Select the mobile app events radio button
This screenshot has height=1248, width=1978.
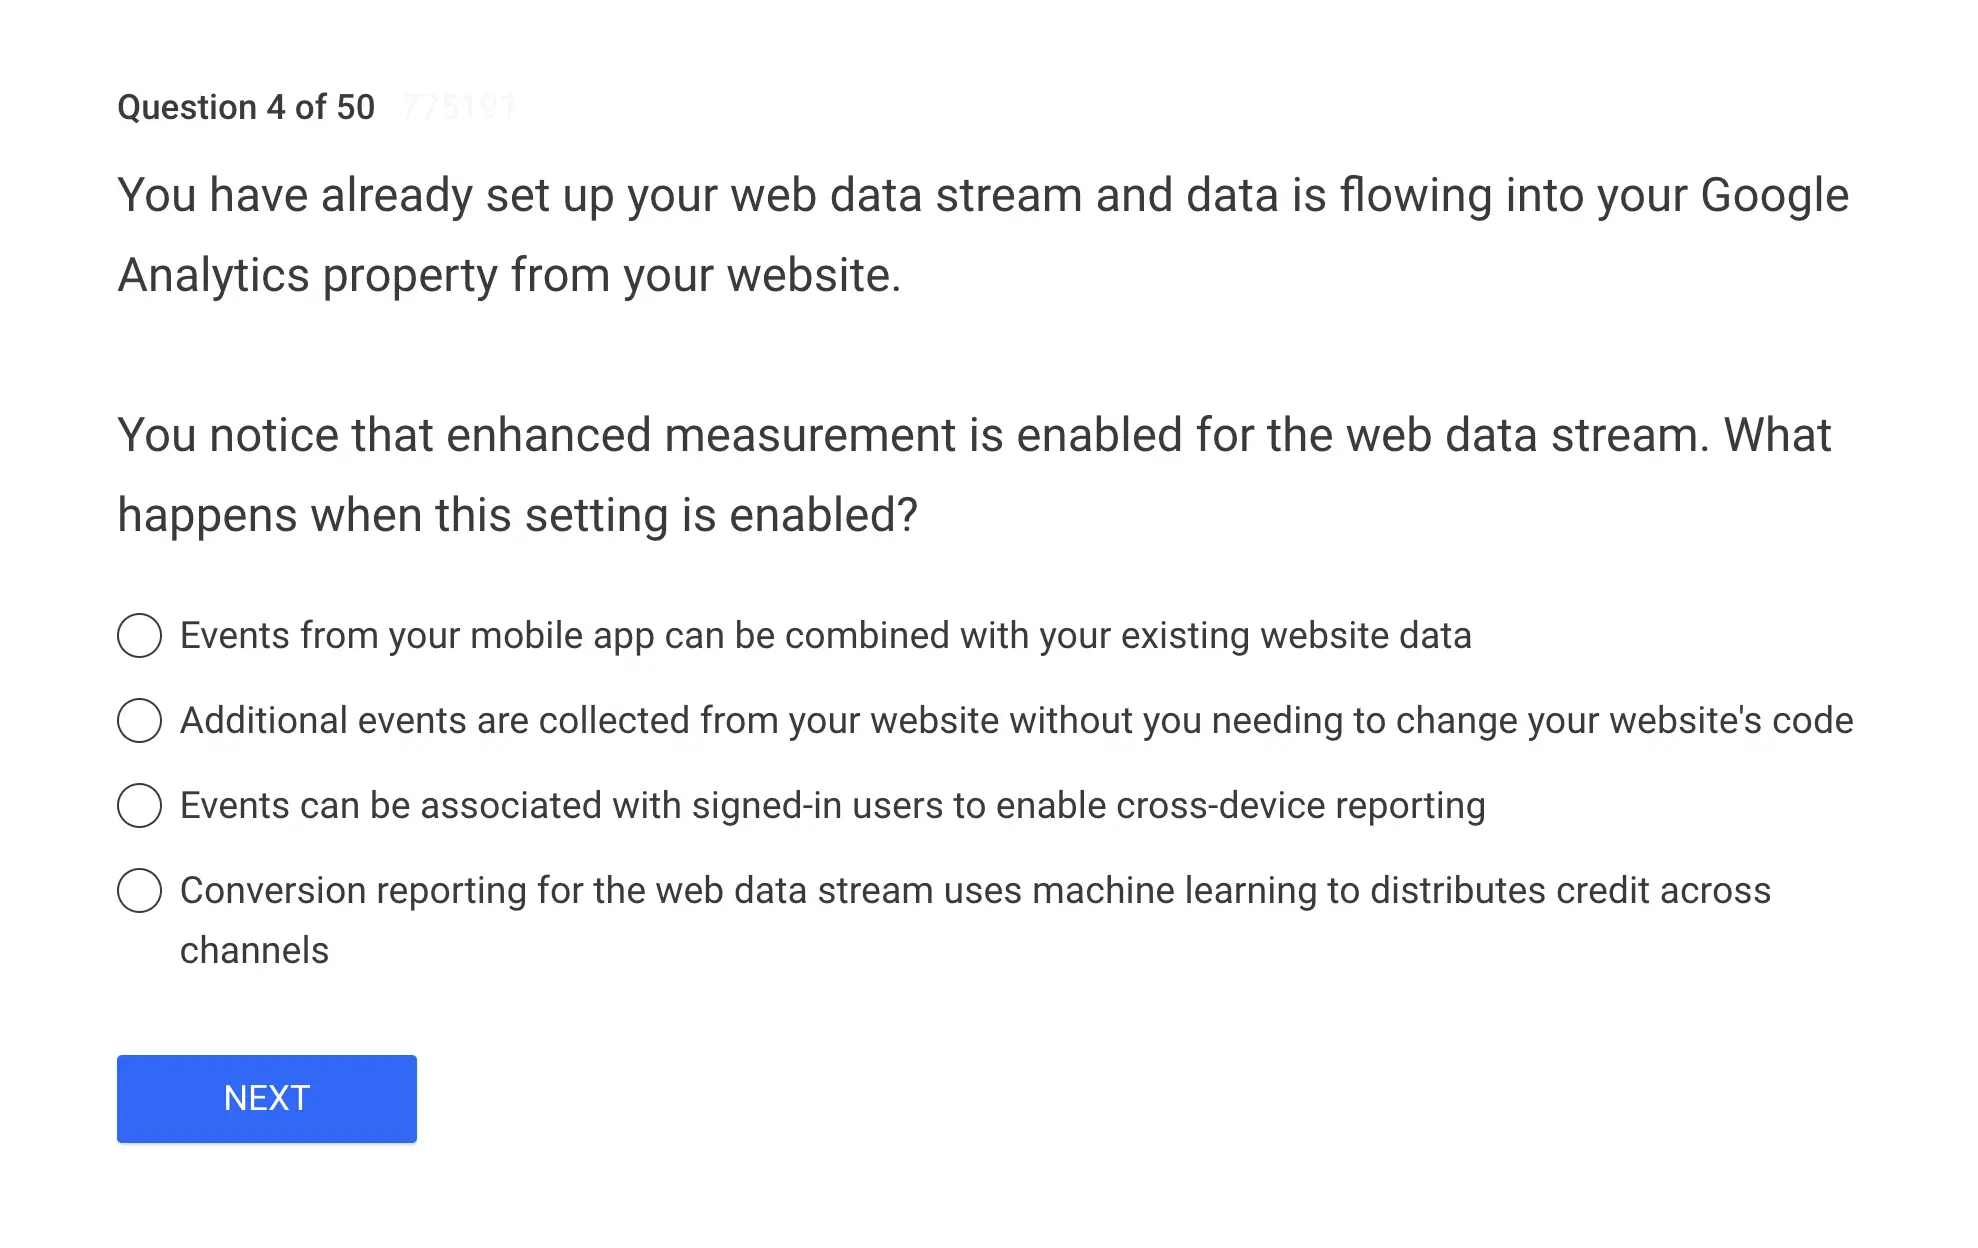pos(139,636)
